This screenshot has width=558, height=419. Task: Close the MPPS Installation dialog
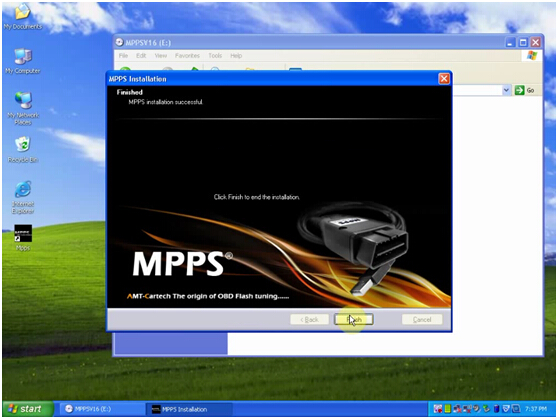pyautogui.click(x=444, y=79)
